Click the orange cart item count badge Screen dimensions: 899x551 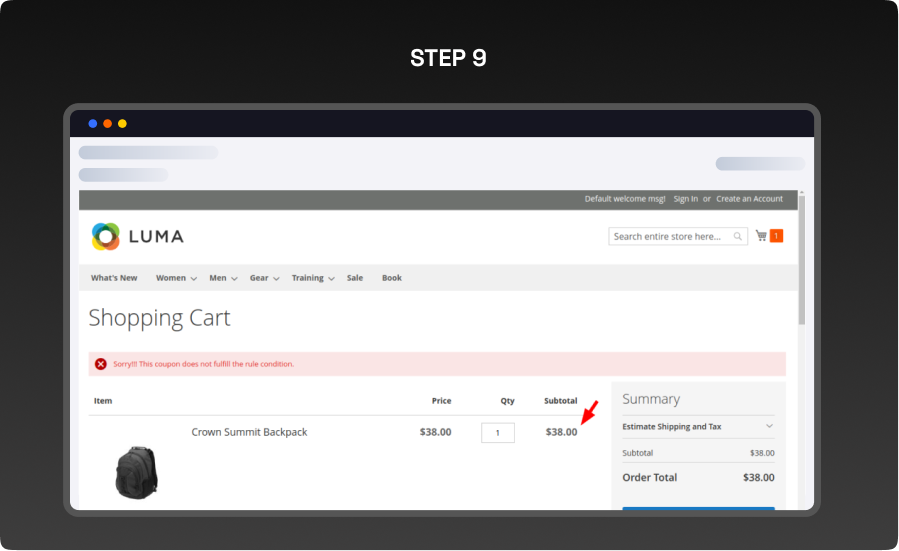pos(776,236)
